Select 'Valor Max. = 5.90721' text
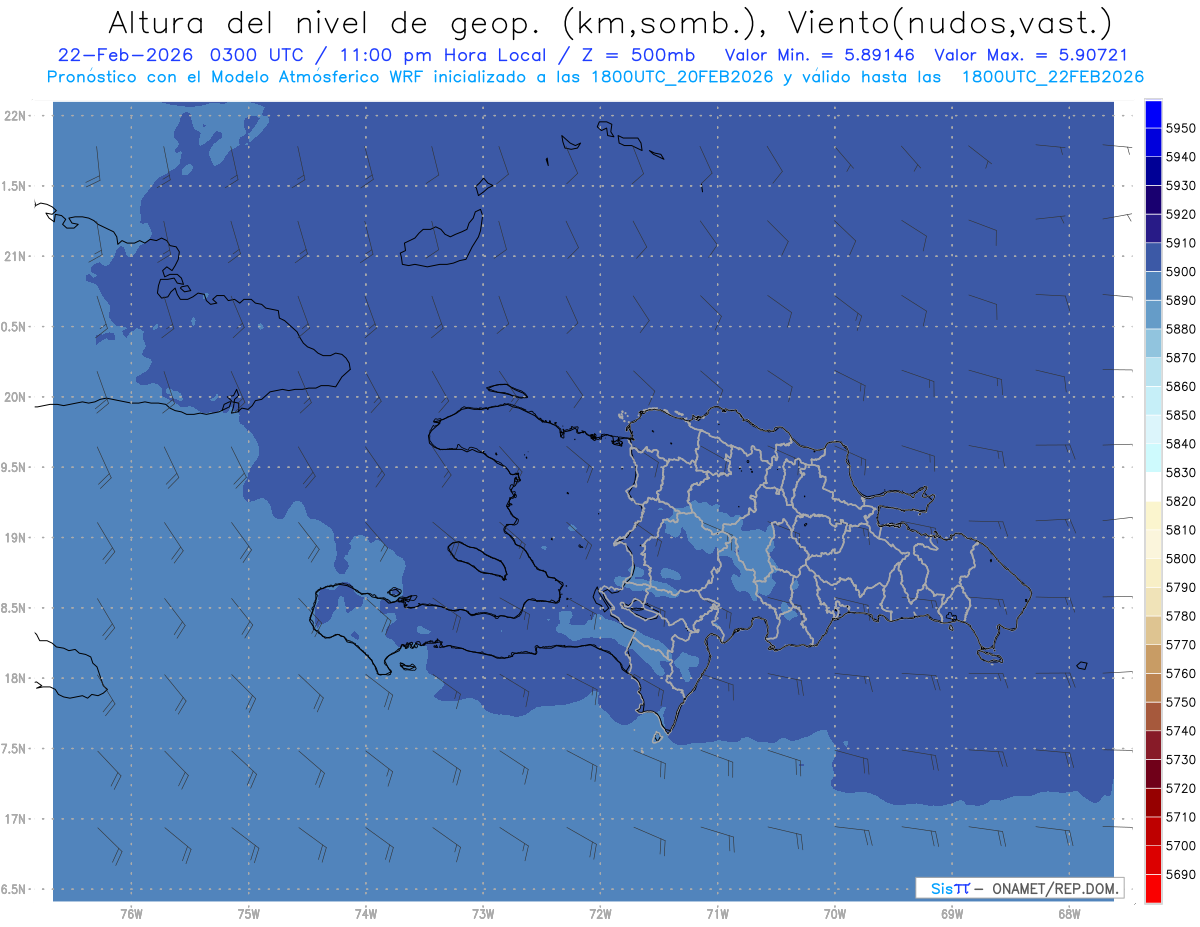This screenshot has height=927, width=1200. pyautogui.click(x=1031, y=56)
